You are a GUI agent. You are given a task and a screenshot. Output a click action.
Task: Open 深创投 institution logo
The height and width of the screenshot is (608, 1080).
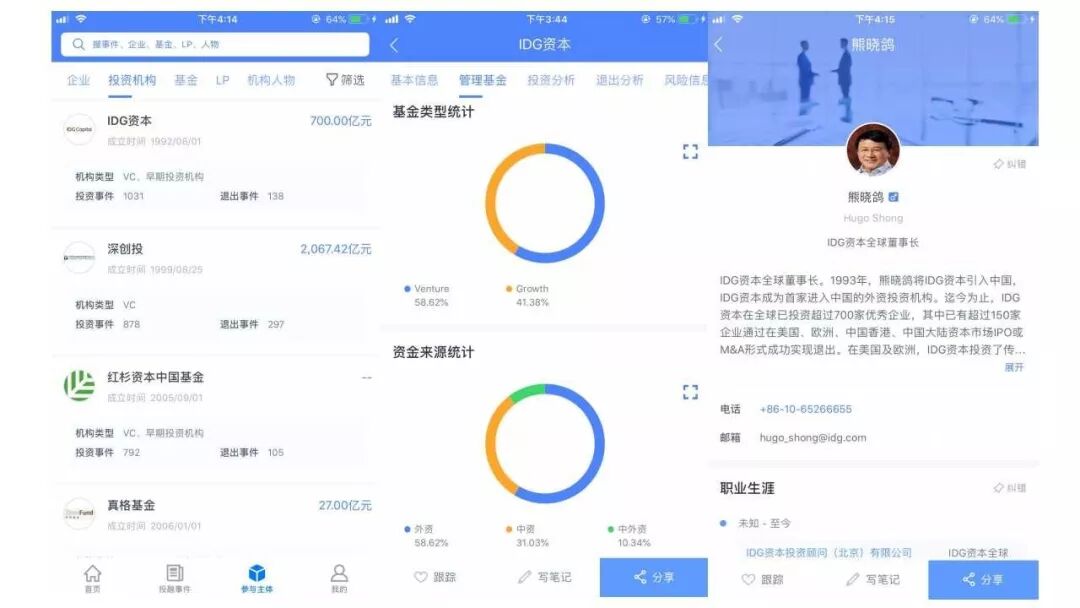[x=79, y=258]
